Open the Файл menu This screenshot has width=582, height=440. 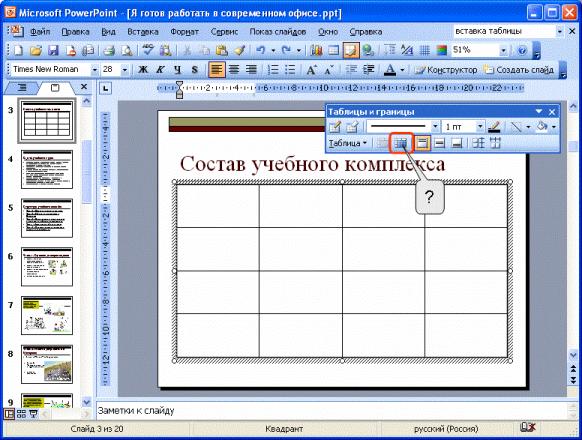40,32
